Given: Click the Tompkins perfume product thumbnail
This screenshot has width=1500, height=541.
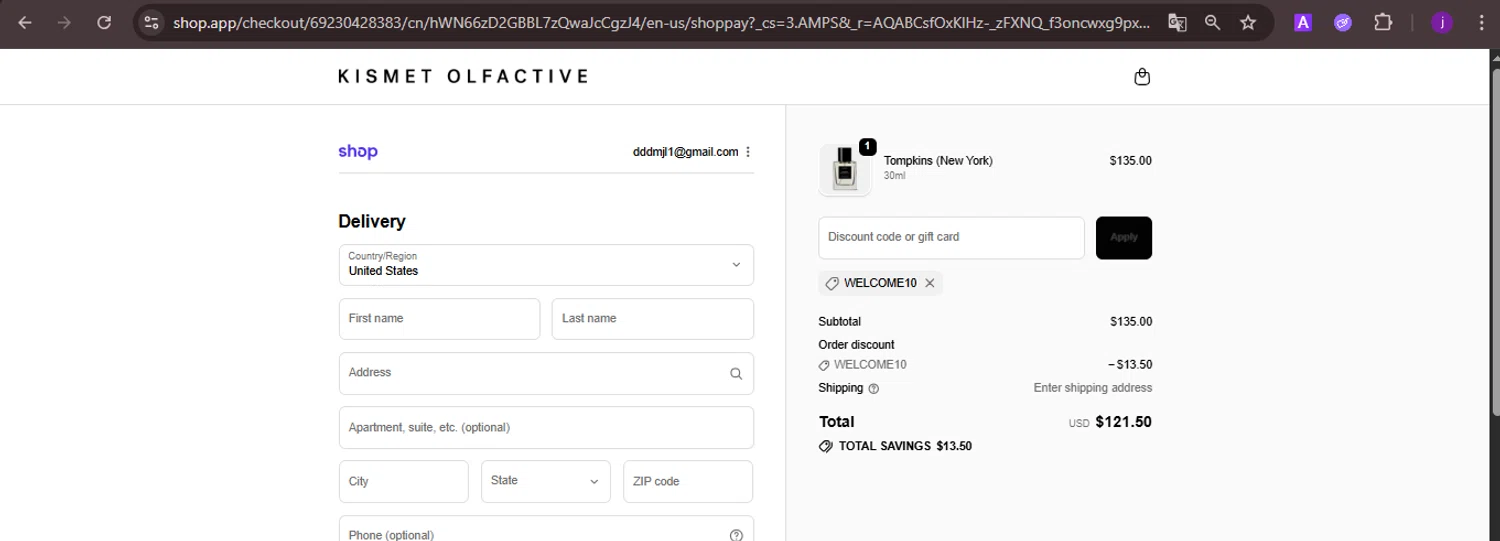Looking at the screenshot, I should point(845,170).
